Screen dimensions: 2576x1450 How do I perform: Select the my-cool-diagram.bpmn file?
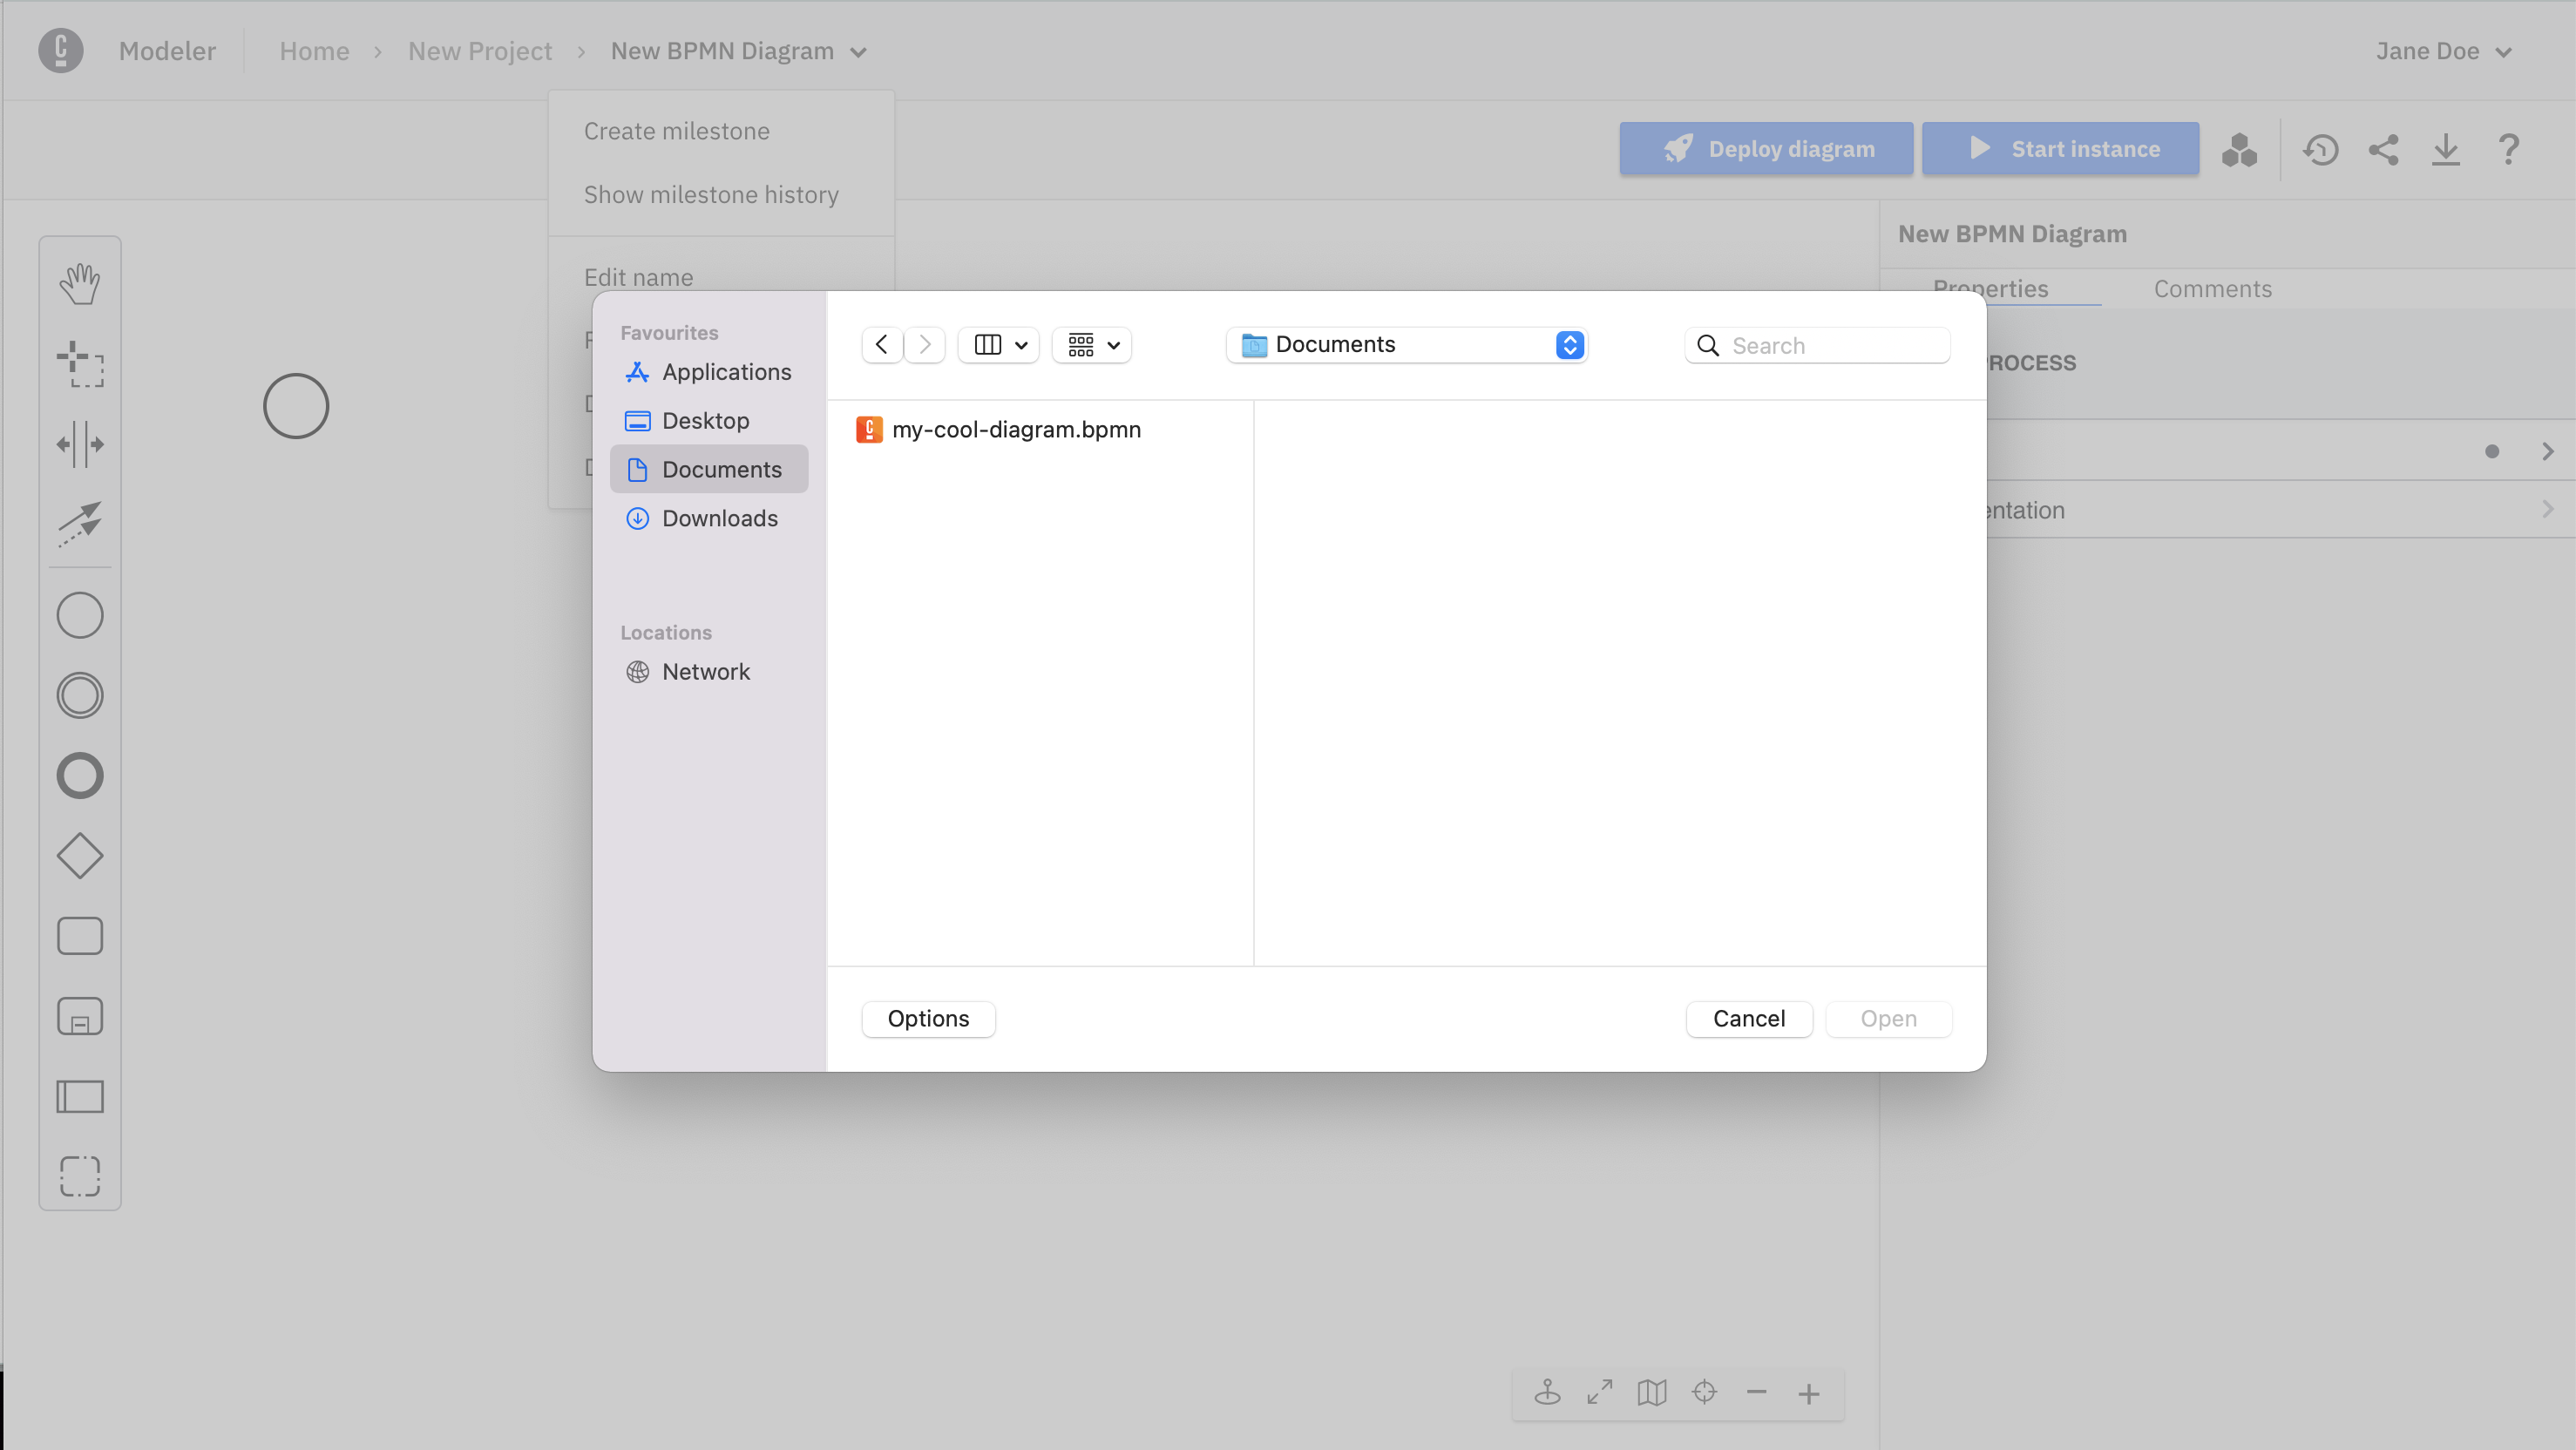[1015, 429]
